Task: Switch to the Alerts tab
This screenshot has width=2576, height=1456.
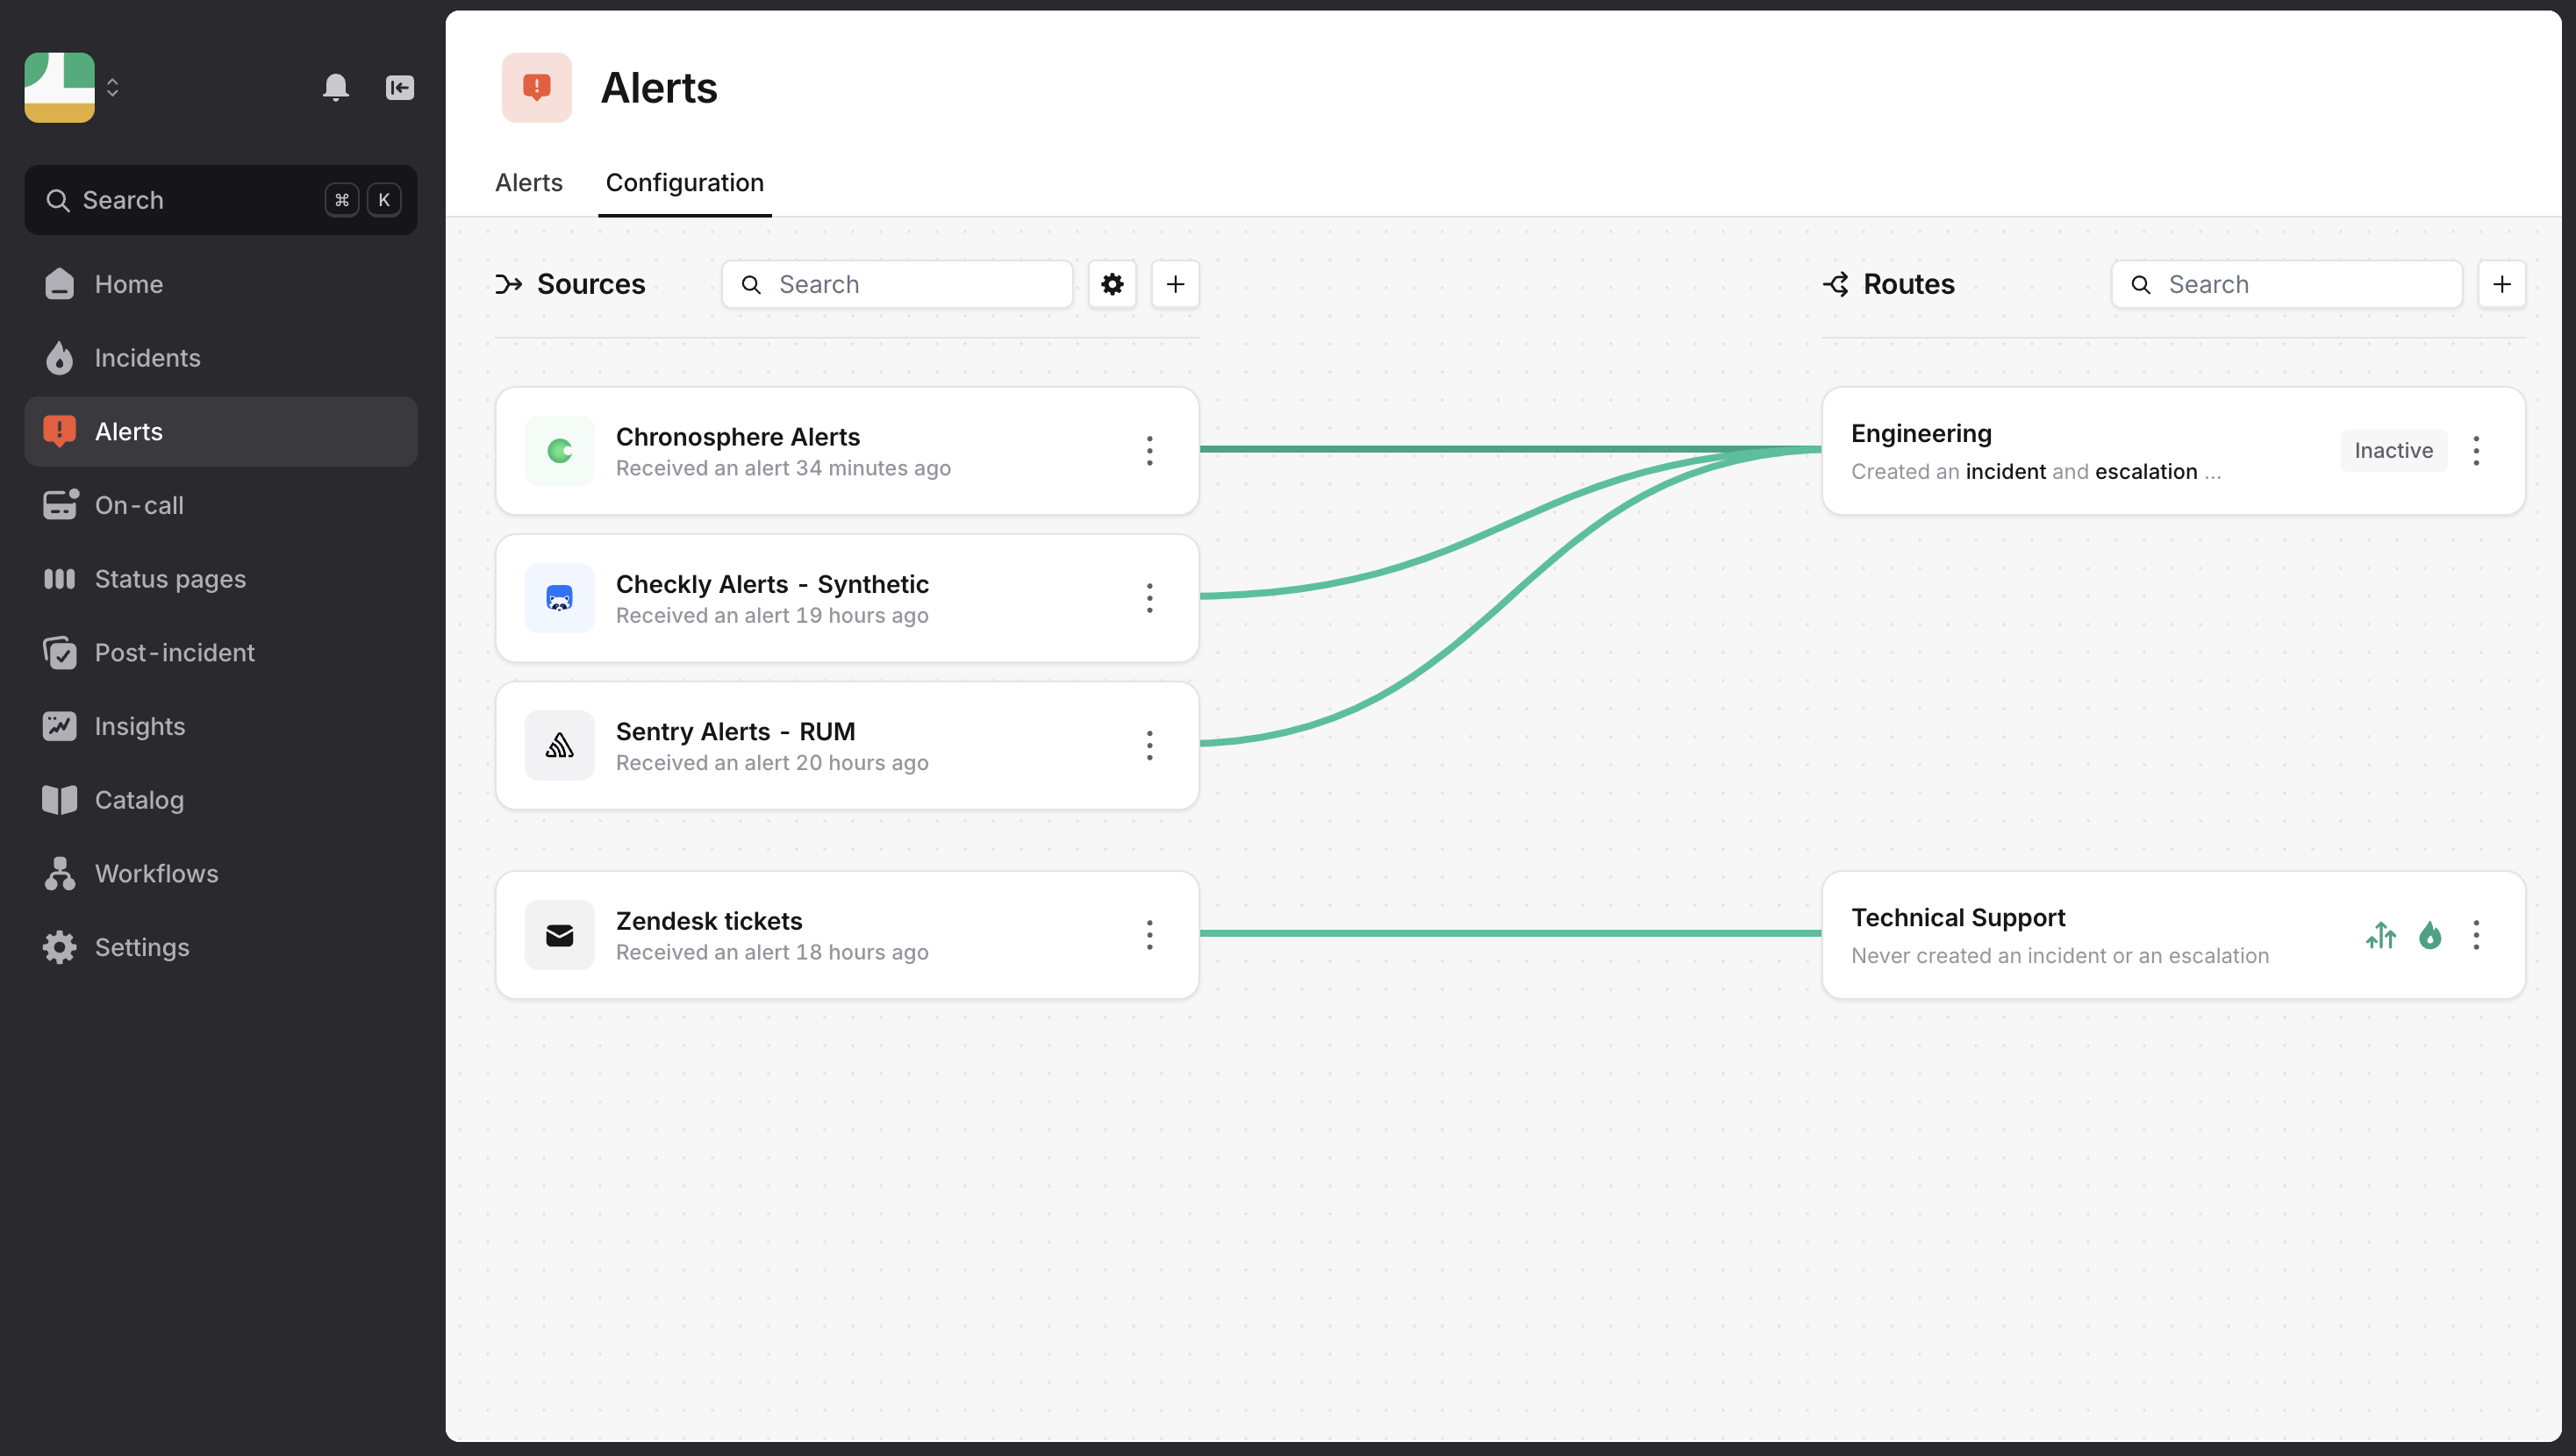Action: click(529, 183)
